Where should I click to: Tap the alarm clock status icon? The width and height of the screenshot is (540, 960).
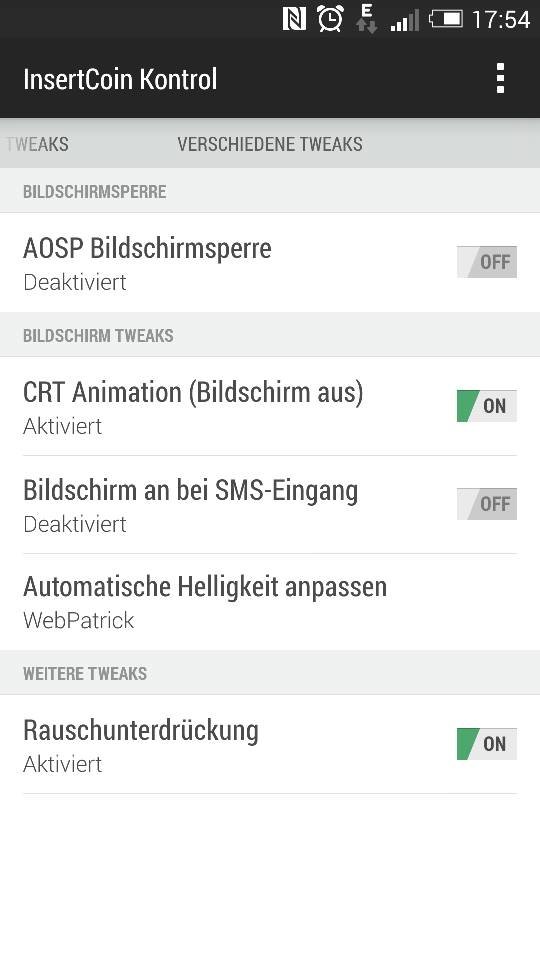tap(330, 20)
